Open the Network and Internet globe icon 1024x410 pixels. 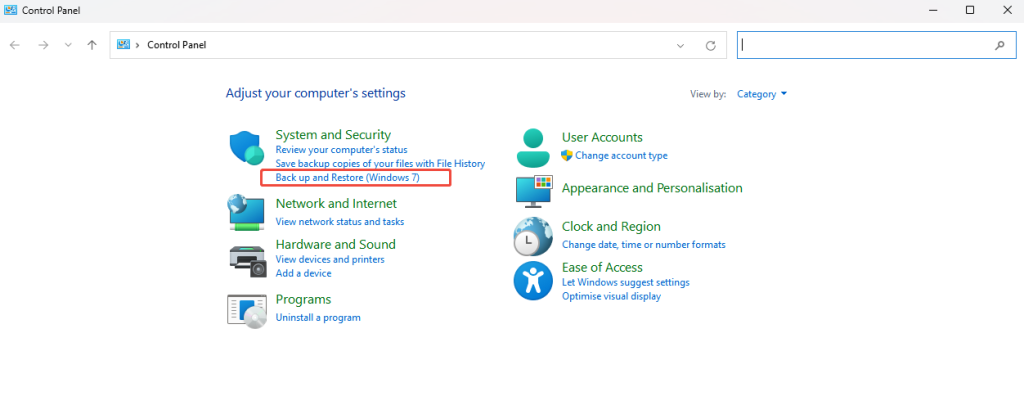(x=246, y=212)
